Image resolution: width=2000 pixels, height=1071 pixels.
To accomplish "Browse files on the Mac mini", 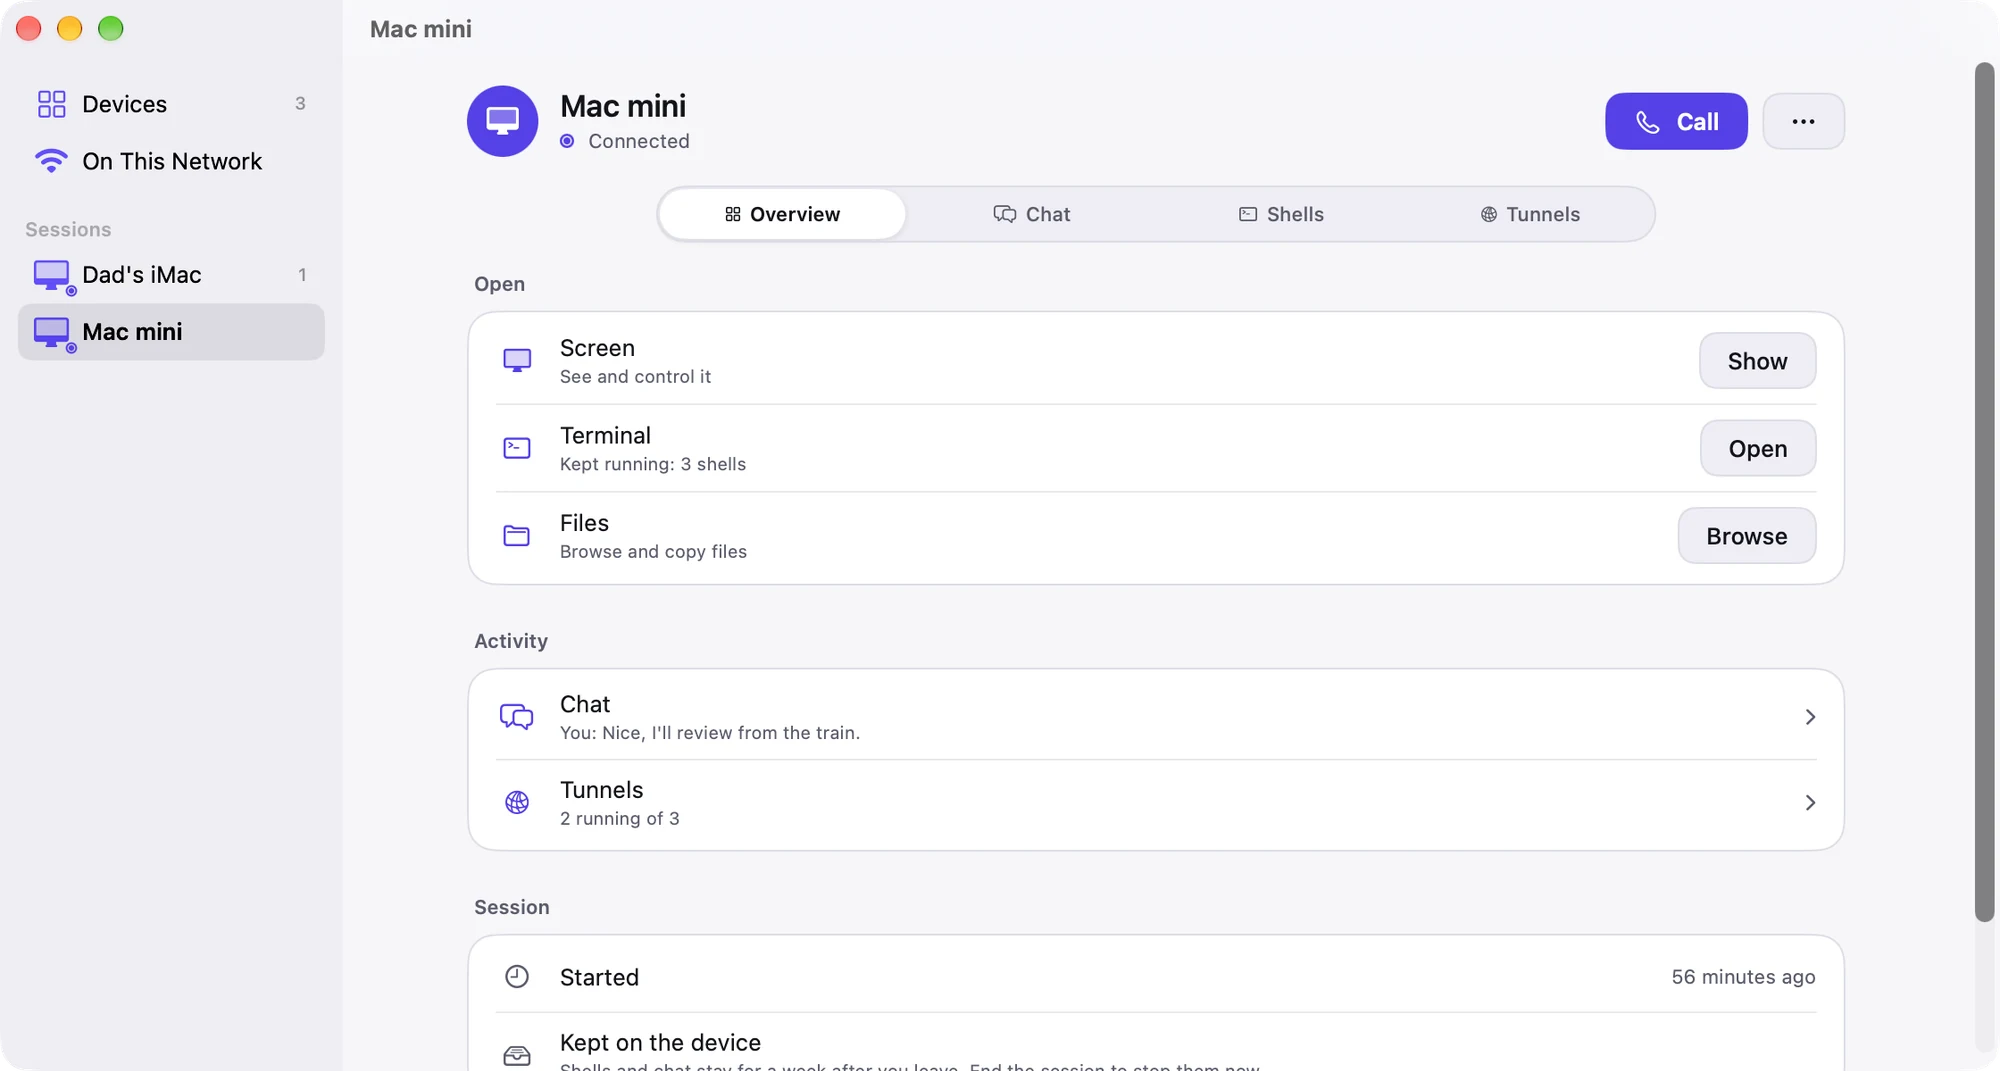I will tap(1746, 536).
